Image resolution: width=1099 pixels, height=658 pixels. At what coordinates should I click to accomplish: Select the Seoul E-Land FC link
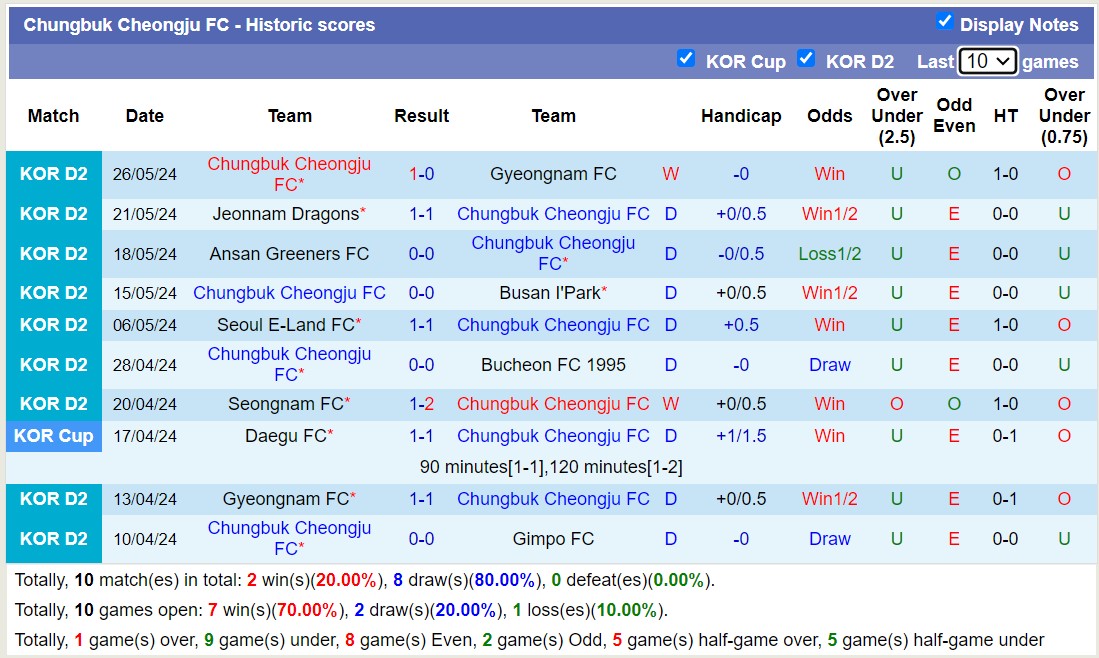(x=284, y=324)
